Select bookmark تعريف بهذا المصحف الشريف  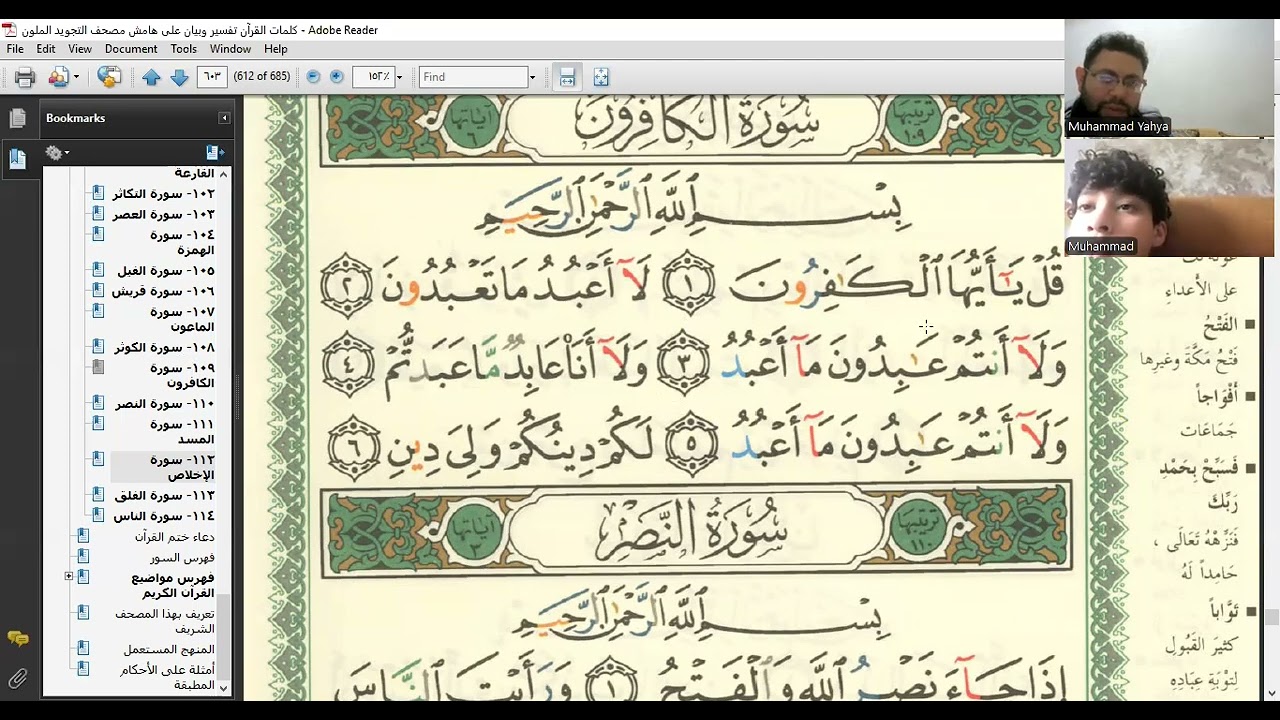click(x=165, y=621)
